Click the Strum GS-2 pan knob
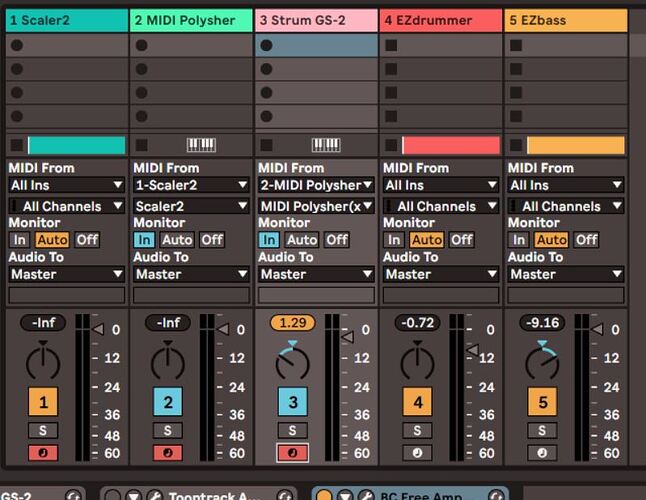The width and height of the screenshot is (646, 500). (x=293, y=362)
